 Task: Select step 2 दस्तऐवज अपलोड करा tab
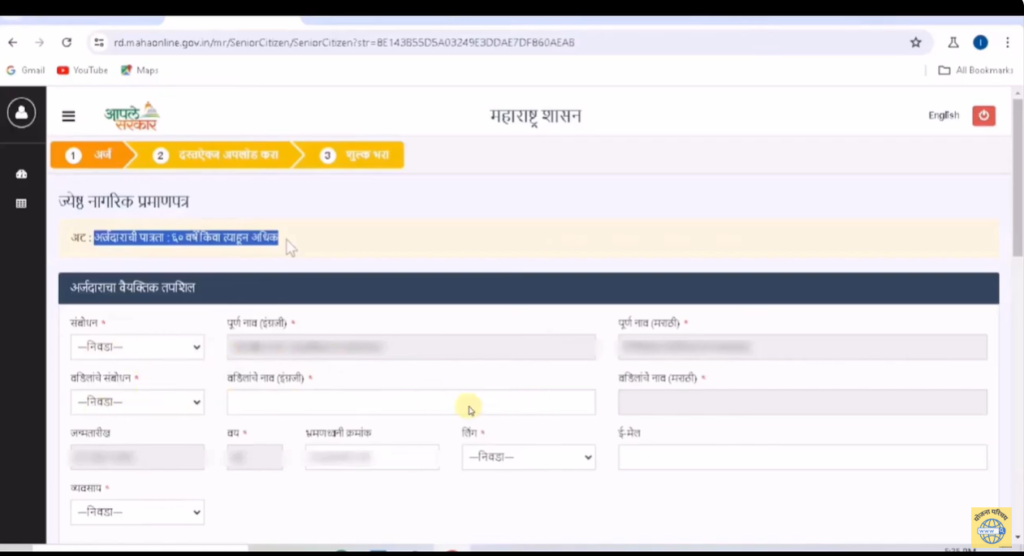(215, 155)
